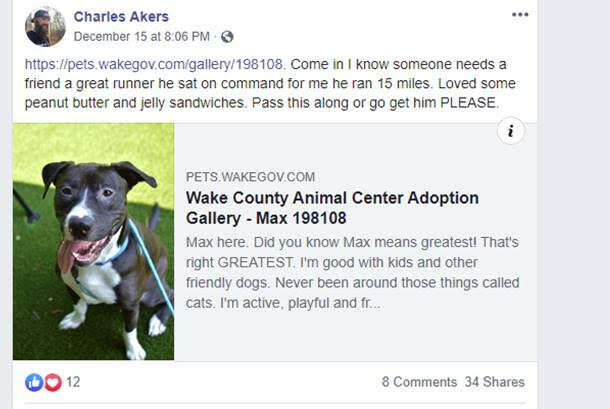
Task: Click the public globe privacy icon
Action: point(227,37)
